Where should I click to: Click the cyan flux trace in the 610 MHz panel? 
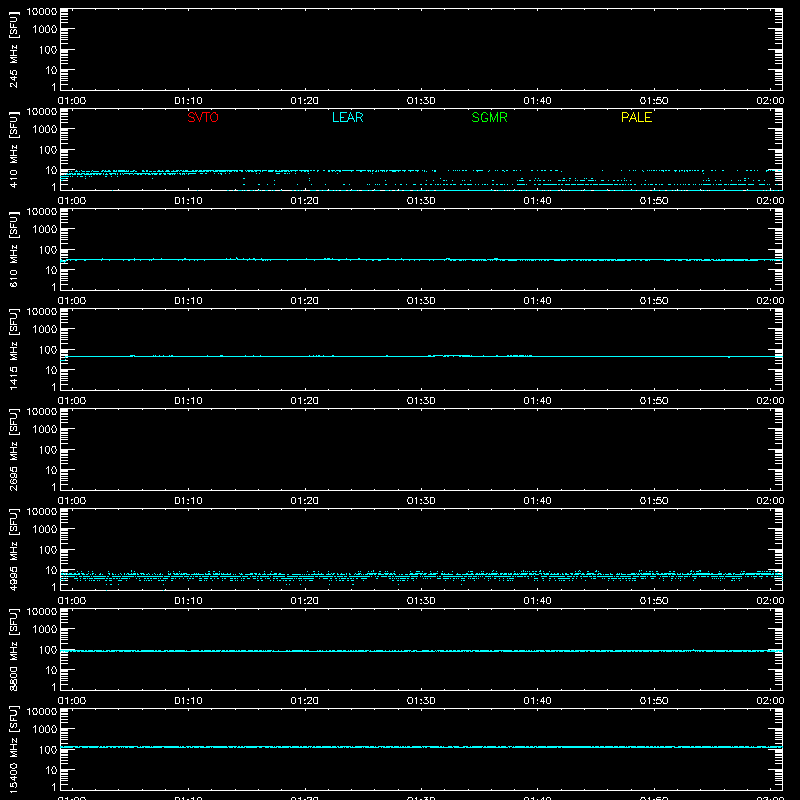[421, 260]
